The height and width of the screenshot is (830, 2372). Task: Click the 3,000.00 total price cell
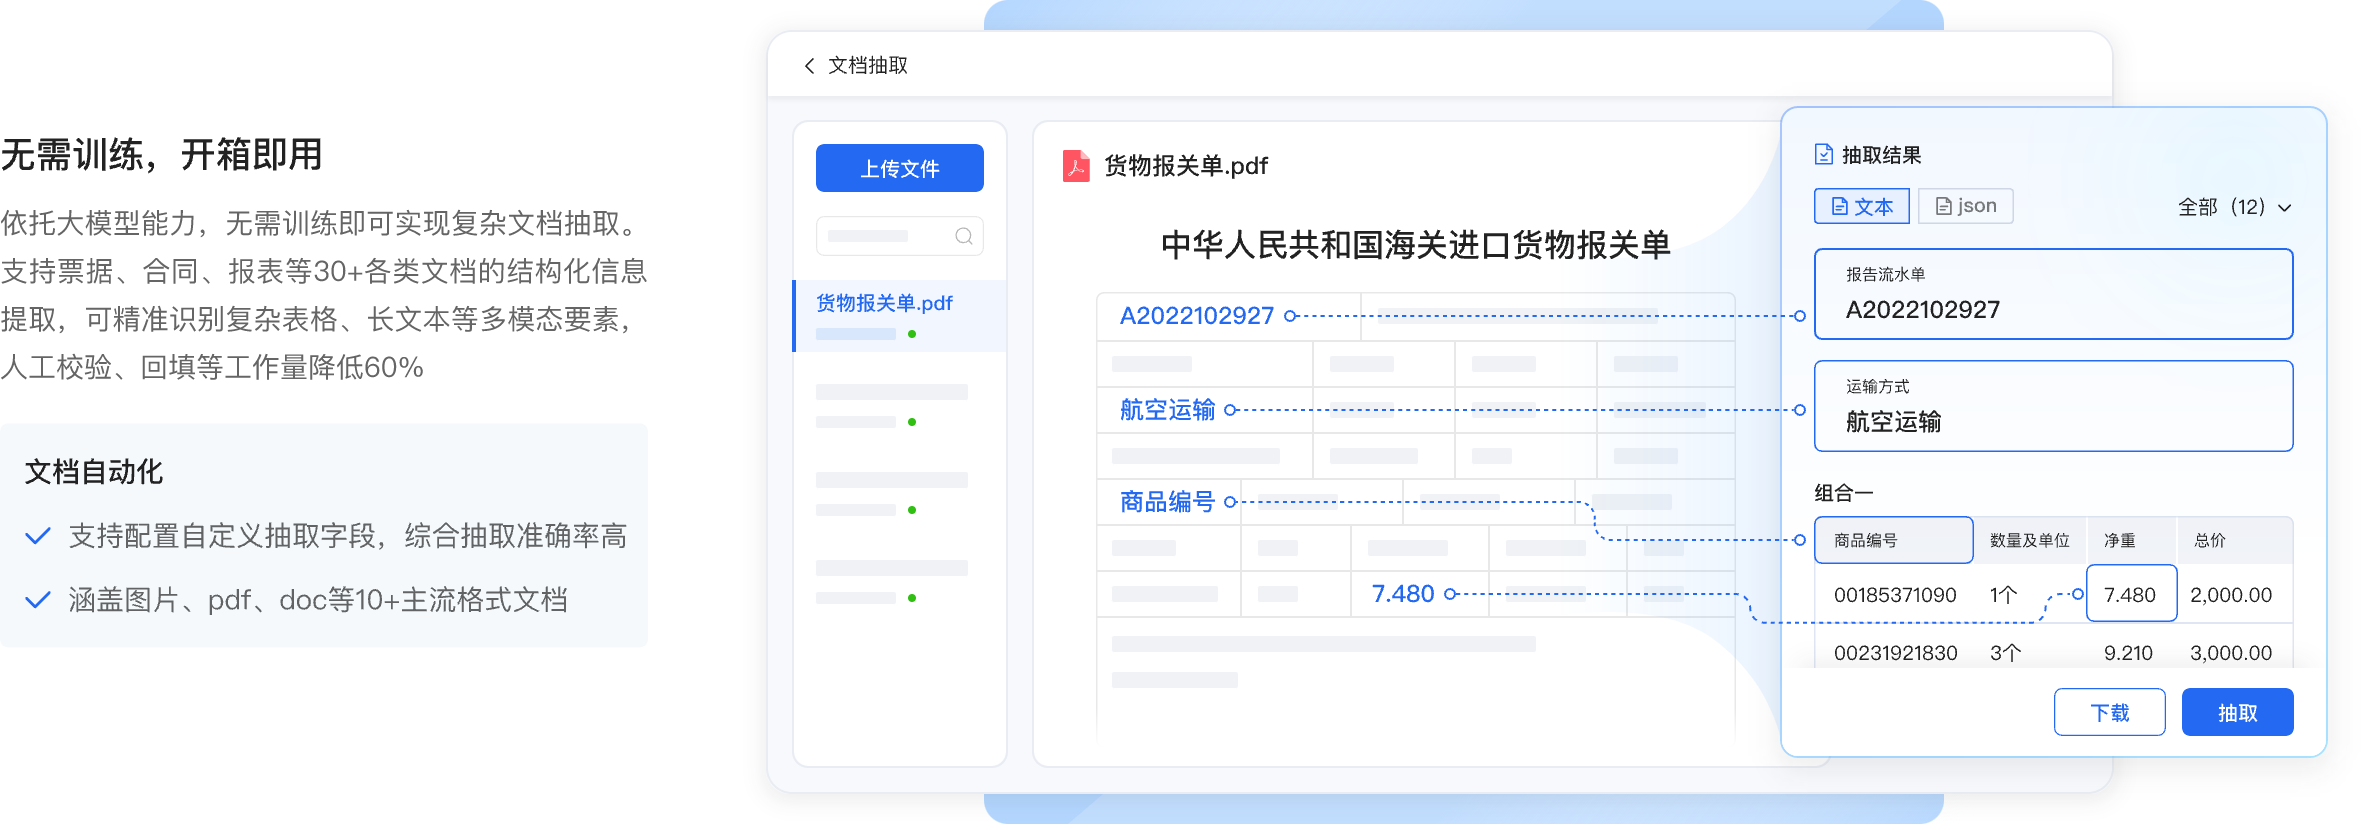2231,653
